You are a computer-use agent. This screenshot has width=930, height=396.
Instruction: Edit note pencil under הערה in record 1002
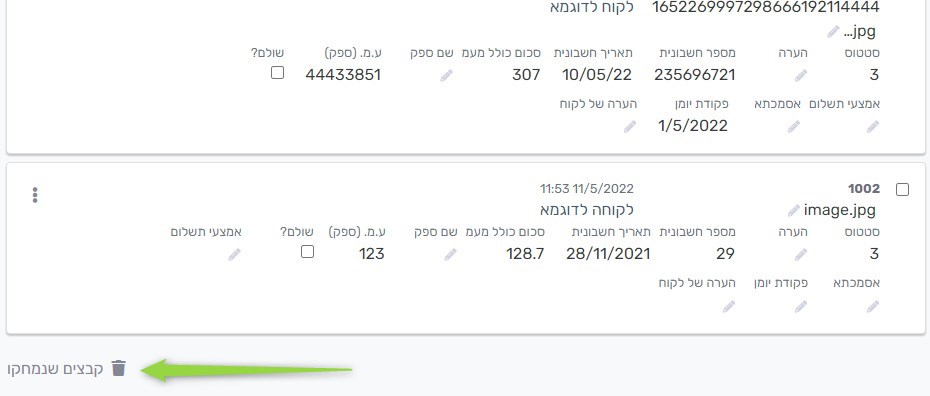[801, 255]
